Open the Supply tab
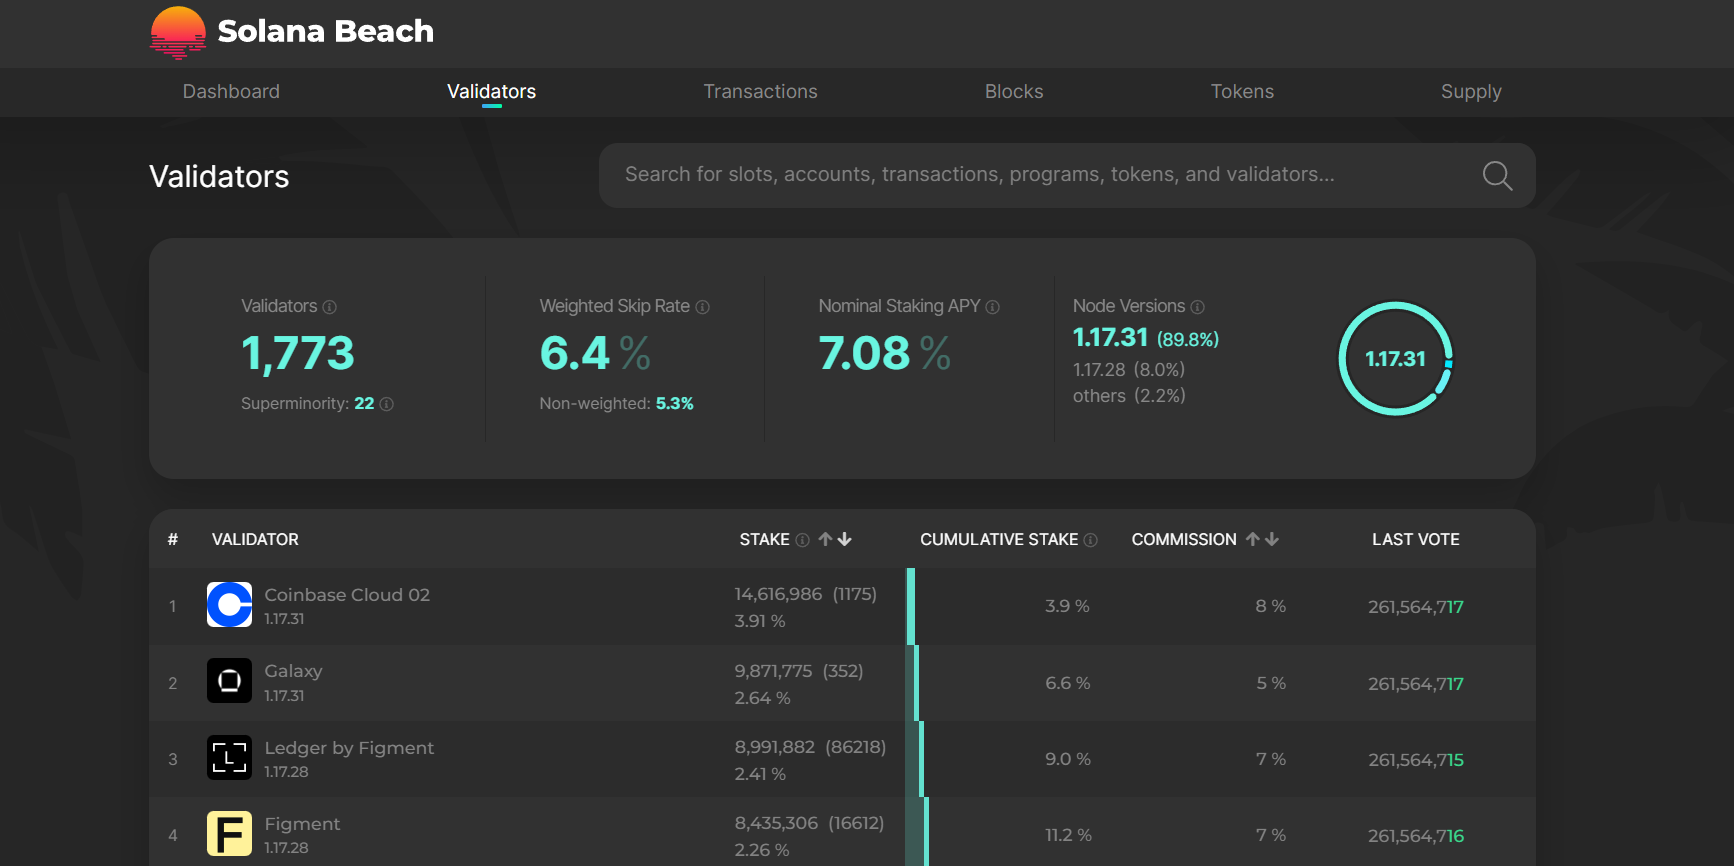The width and height of the screenshot is (1734, 866). 1471,91
